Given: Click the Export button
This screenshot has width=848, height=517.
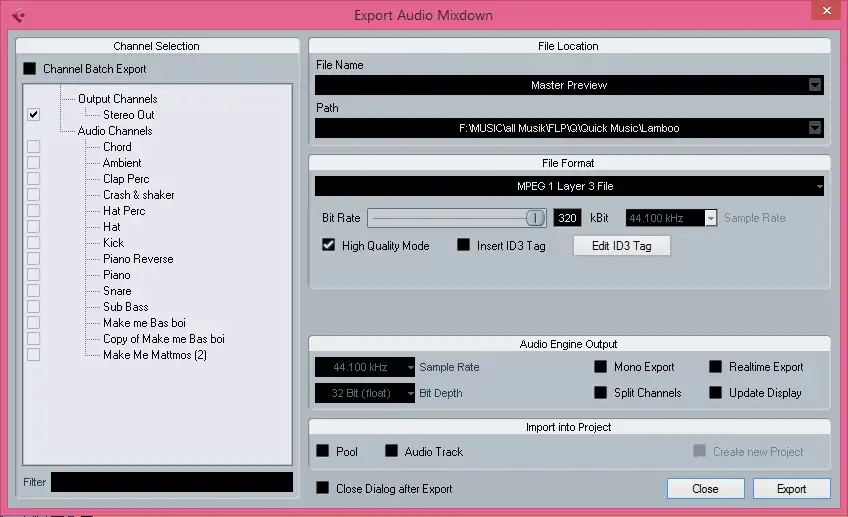Looking at the screenshot, I should [x=791, y=489].
